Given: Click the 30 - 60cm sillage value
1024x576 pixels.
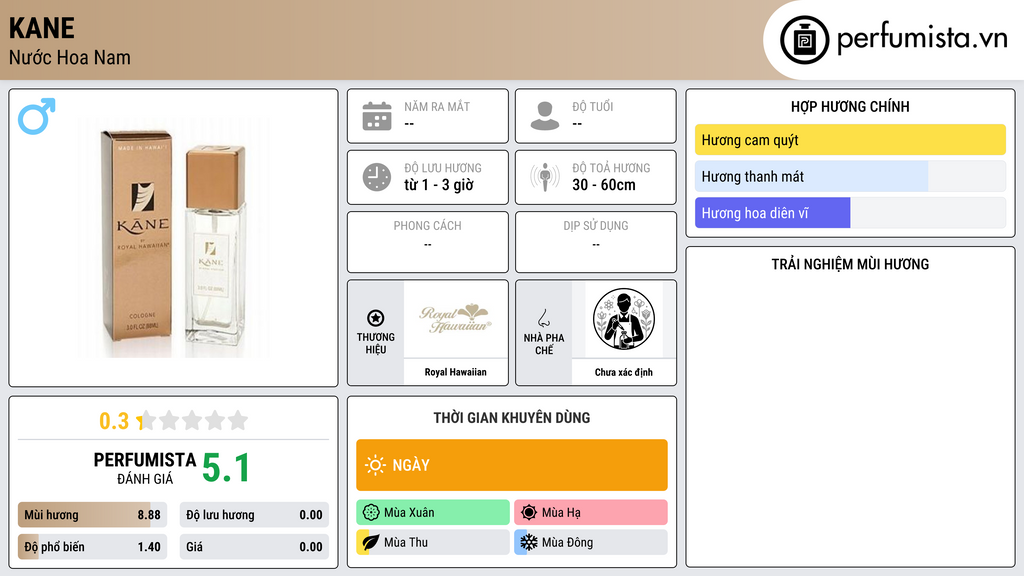Looking at the screenshot, I should (x=604, y=185).
